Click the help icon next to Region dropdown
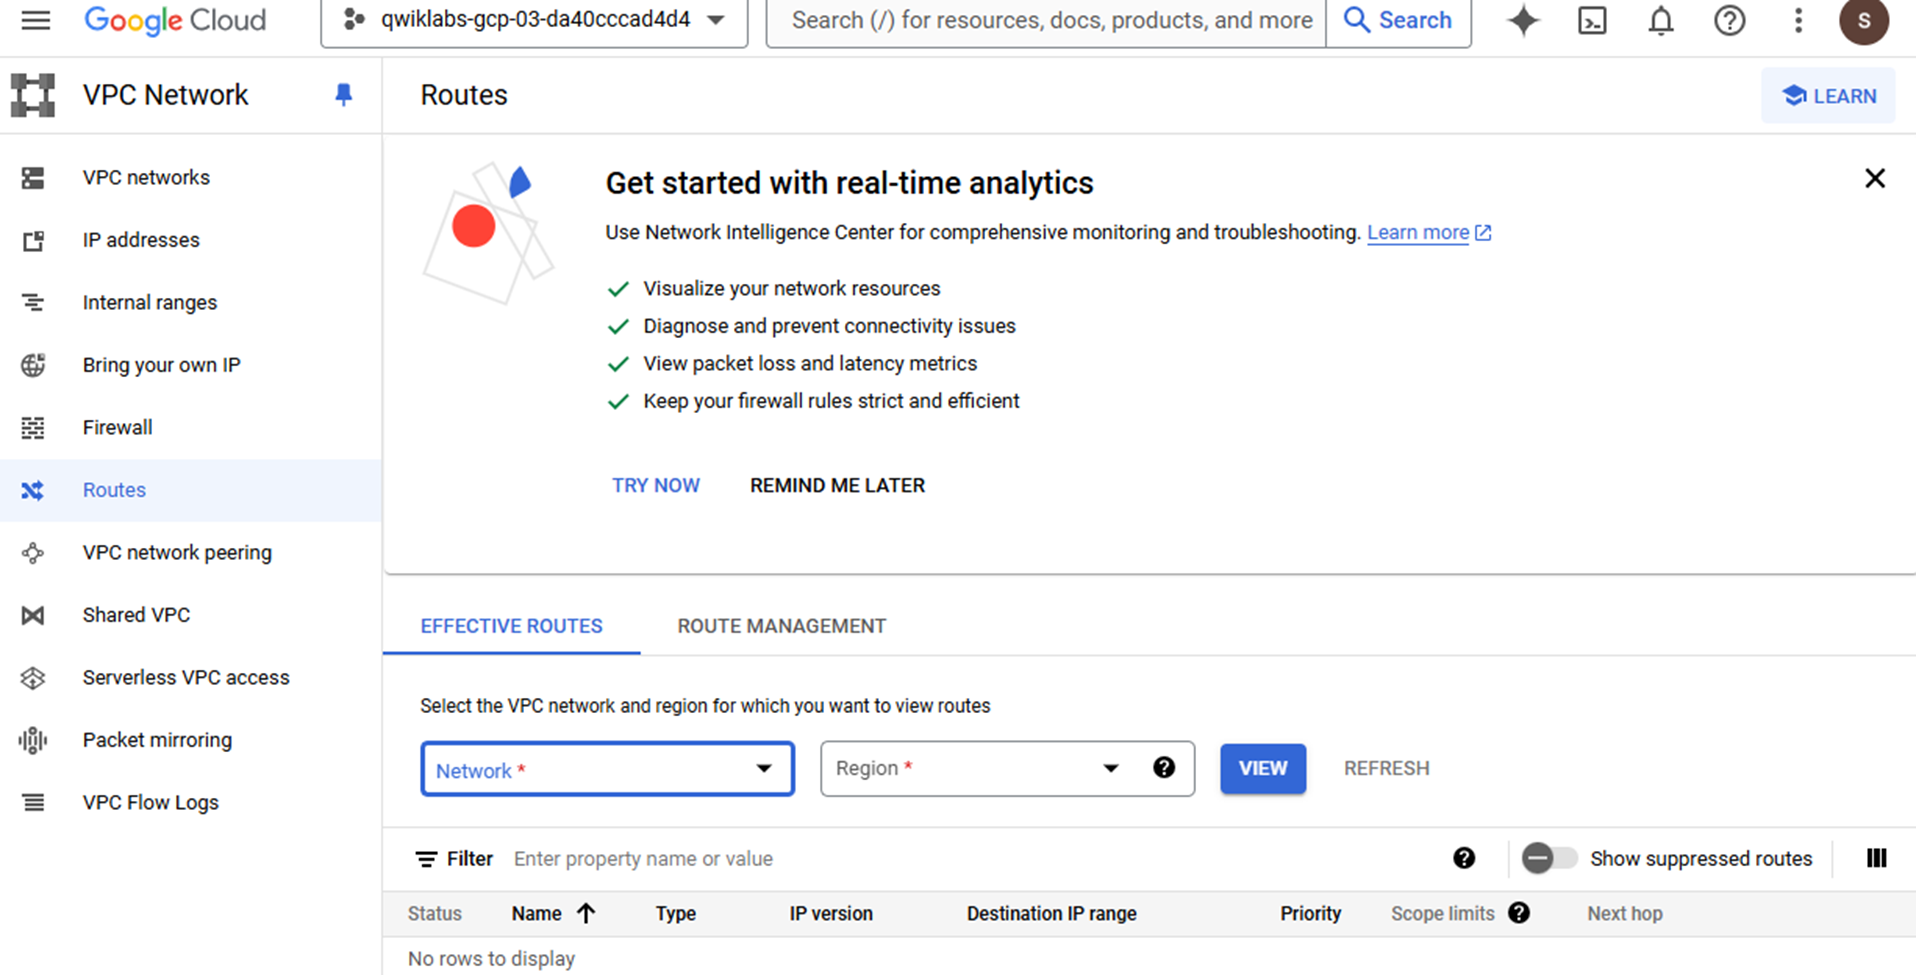Viewport: 1916px width, 975px height. coord(1164,767)
